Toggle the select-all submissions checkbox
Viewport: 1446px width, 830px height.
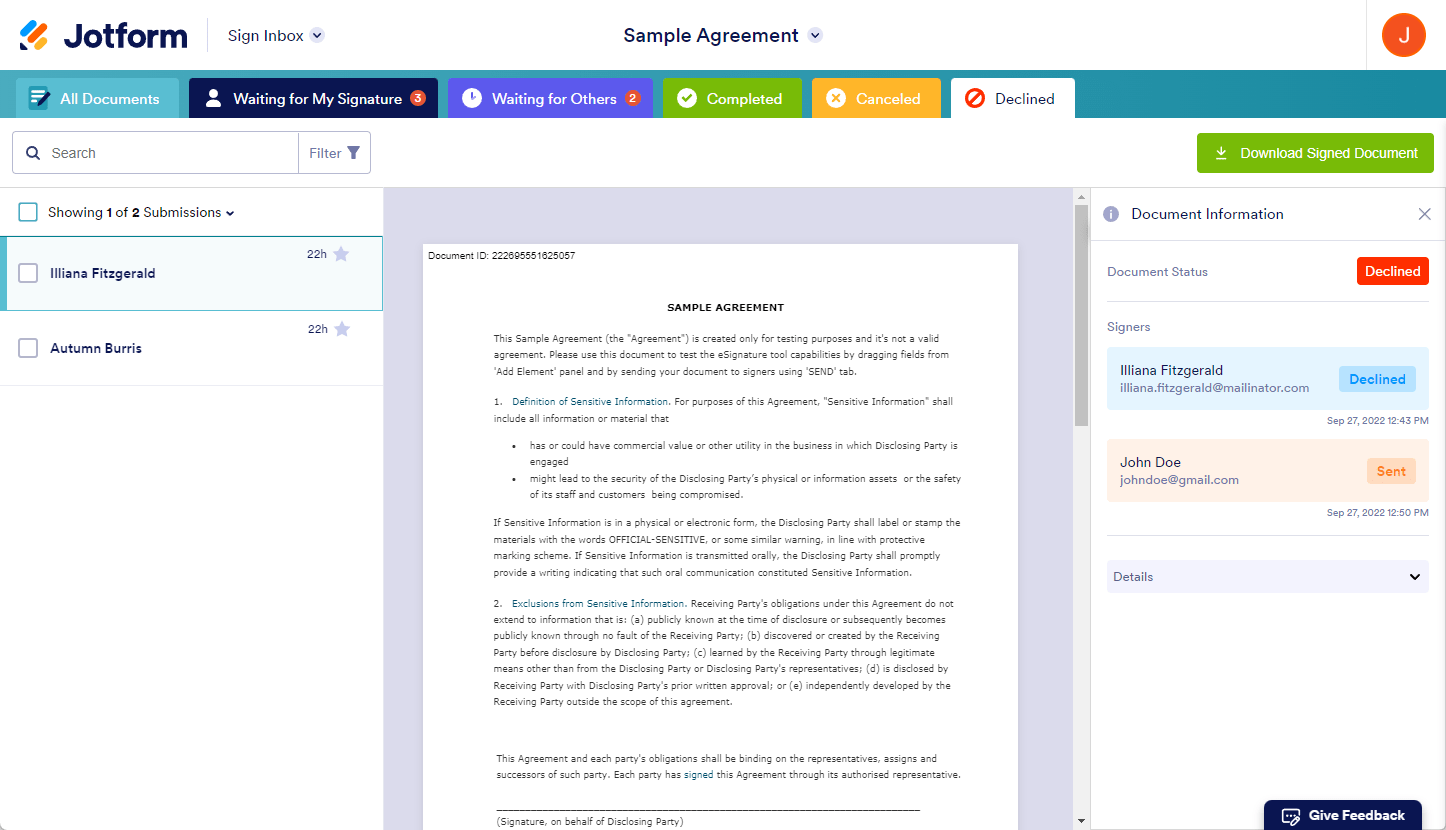[28, 212]
